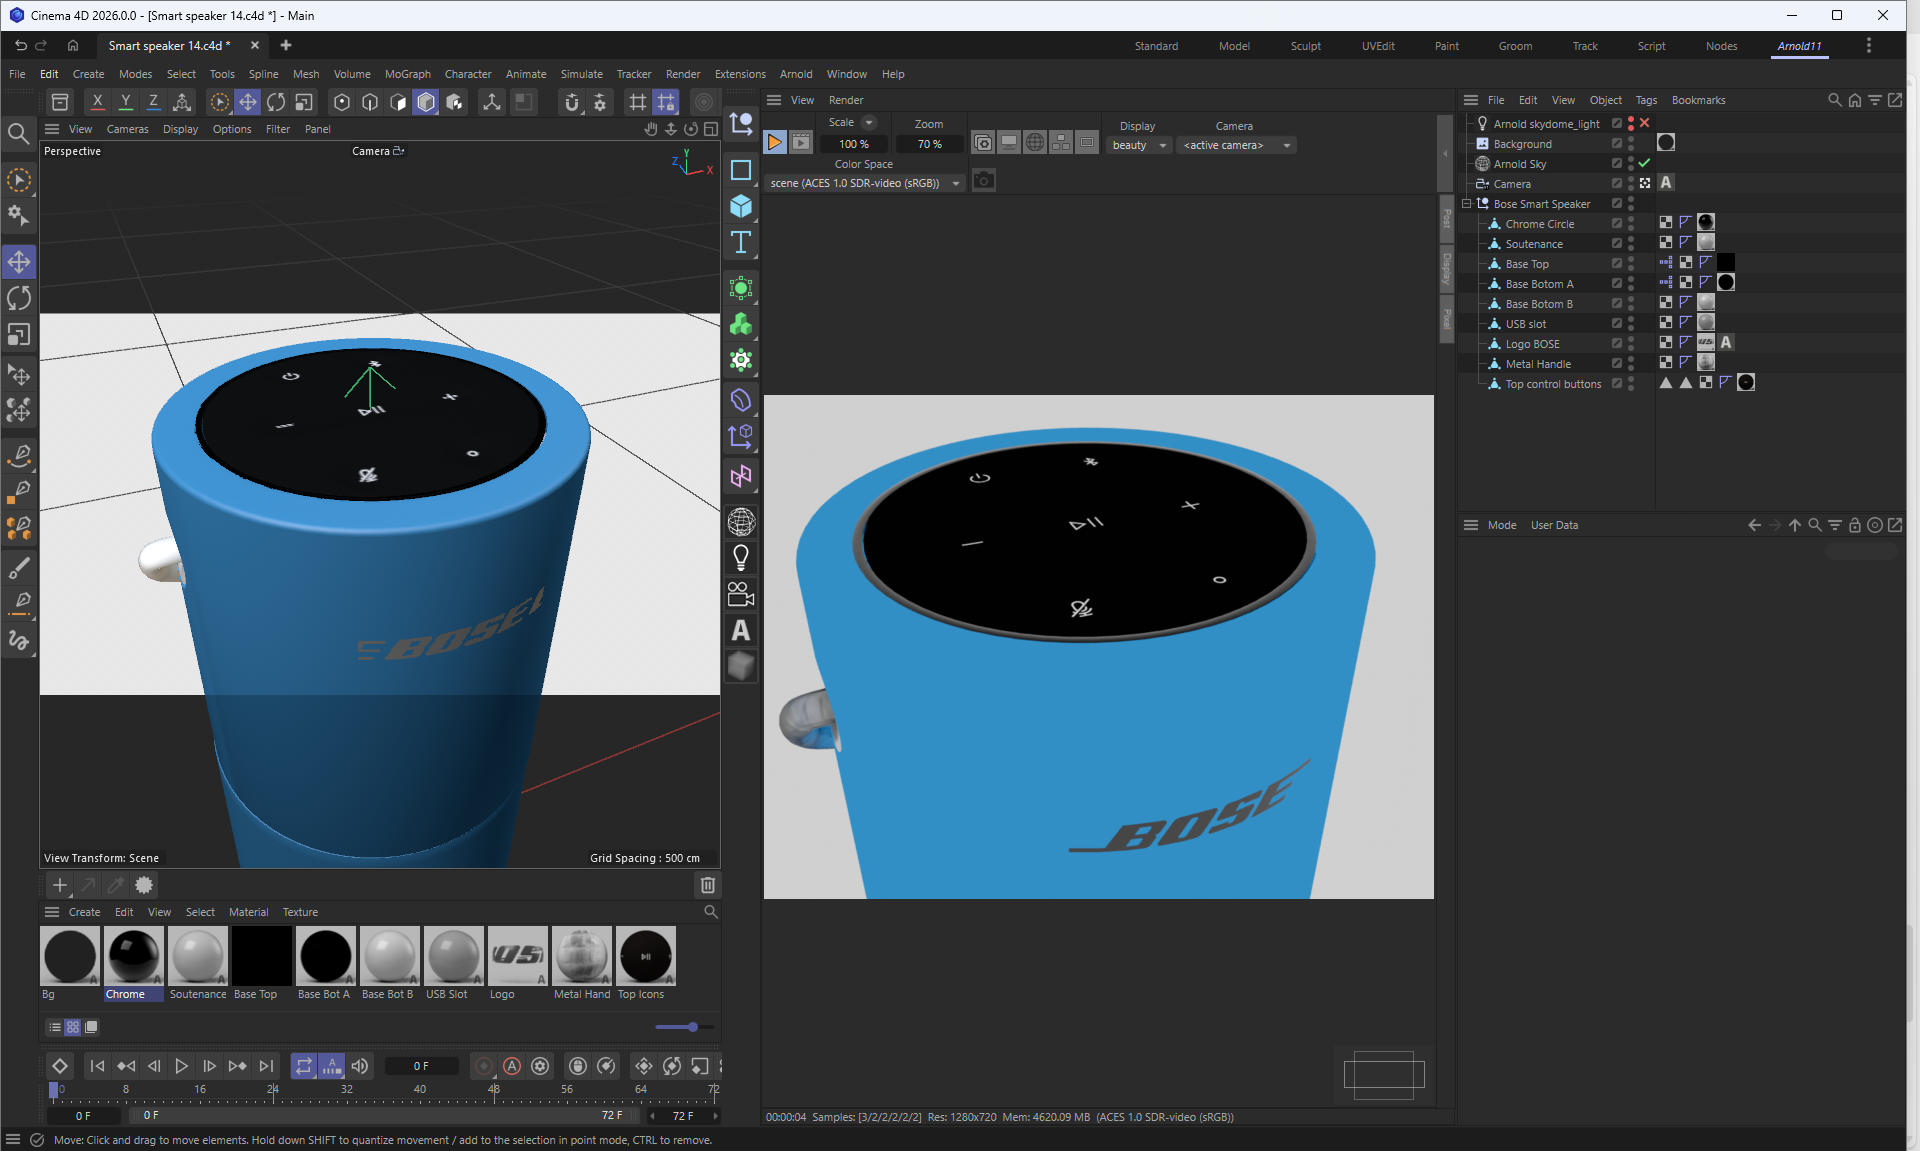This screenshot has height=1151, width=1920.
Task: Click the Cube primitive icon
Action: pos(741,206)
